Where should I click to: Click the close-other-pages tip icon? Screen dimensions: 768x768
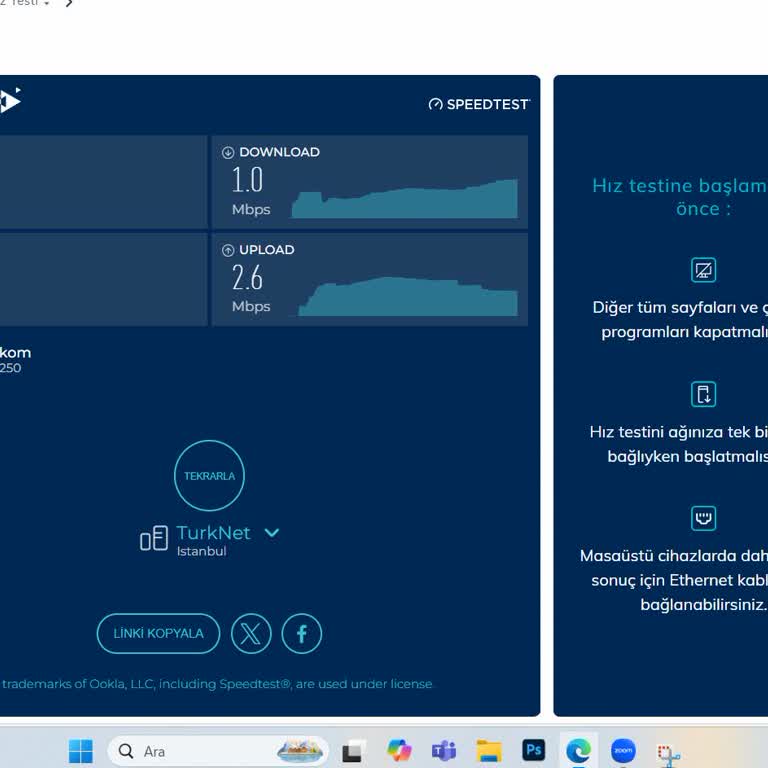[x=704, y=270]
